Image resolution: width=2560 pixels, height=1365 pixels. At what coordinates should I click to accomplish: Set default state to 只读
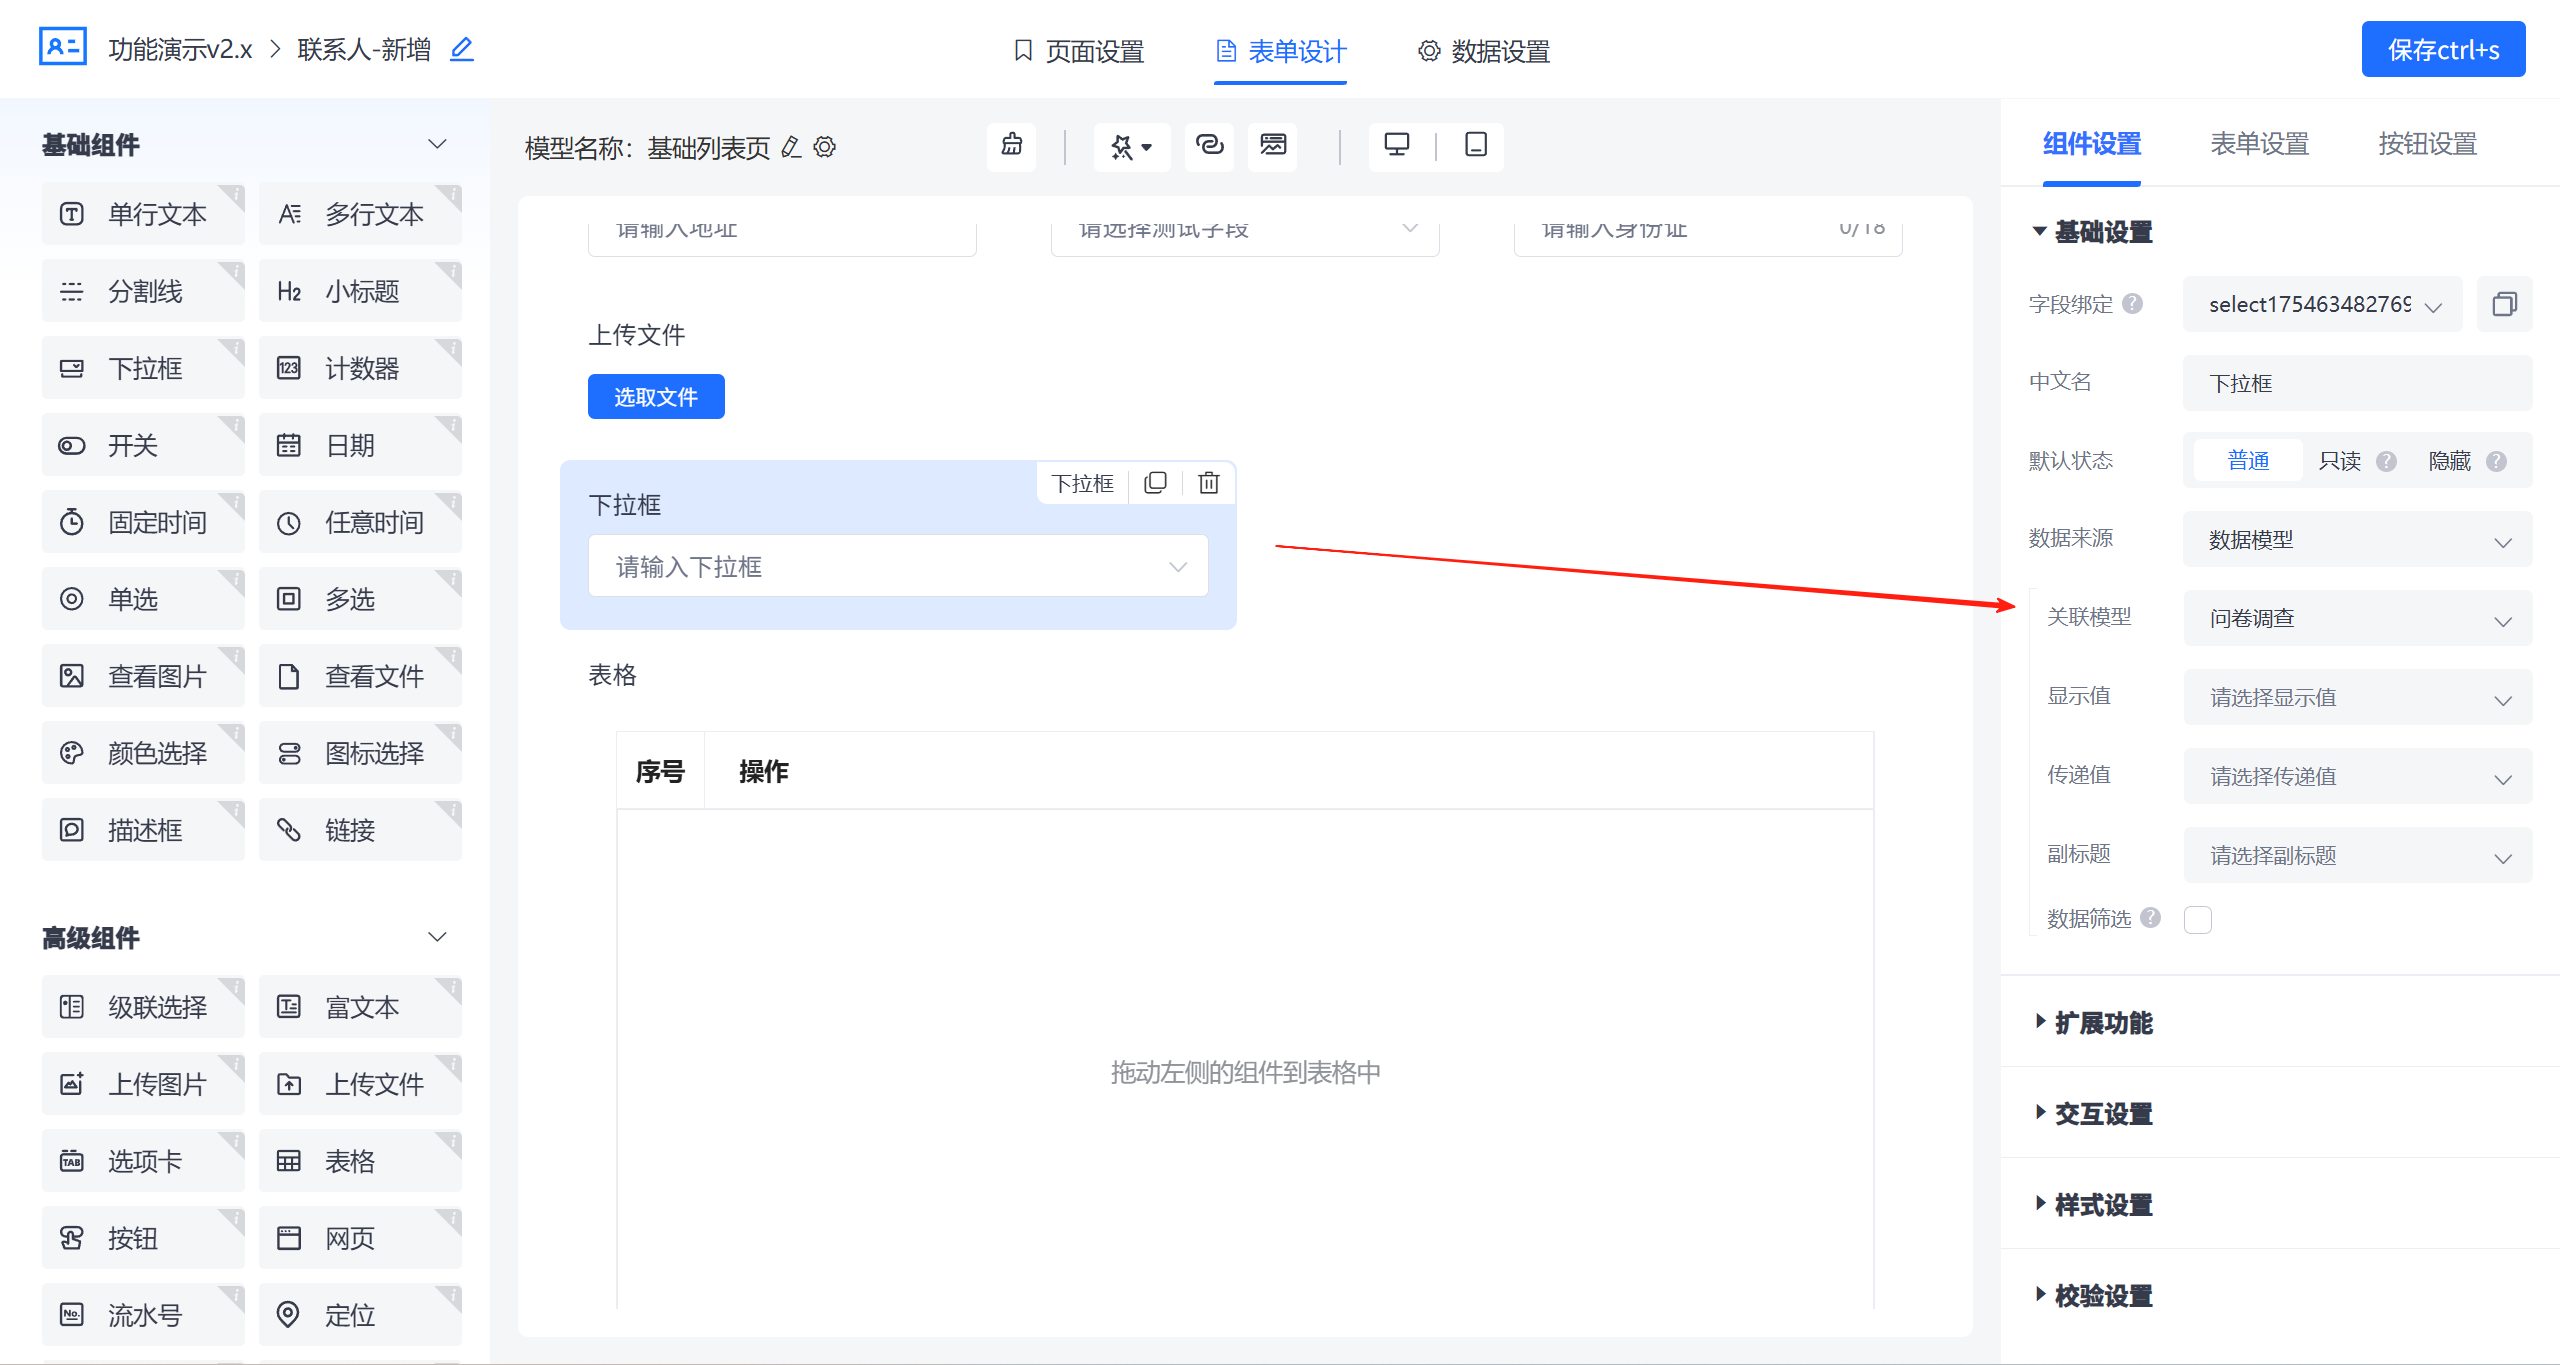pyautogui.click(x=2339, y=460)
